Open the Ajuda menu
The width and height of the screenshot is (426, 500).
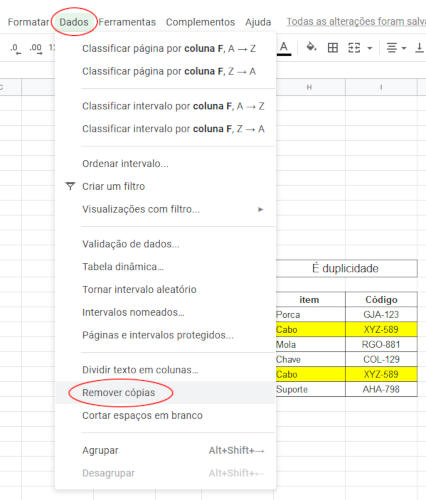tap(258, 22)
